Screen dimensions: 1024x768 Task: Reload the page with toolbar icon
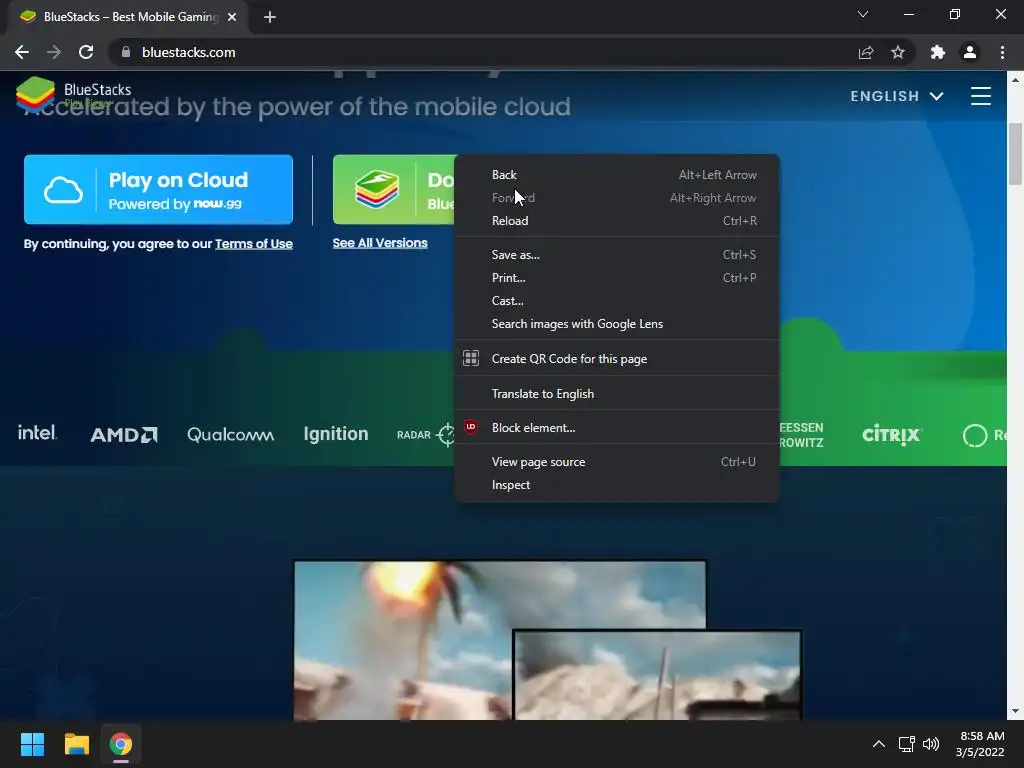pyautogui.click(x=86, y=52)
